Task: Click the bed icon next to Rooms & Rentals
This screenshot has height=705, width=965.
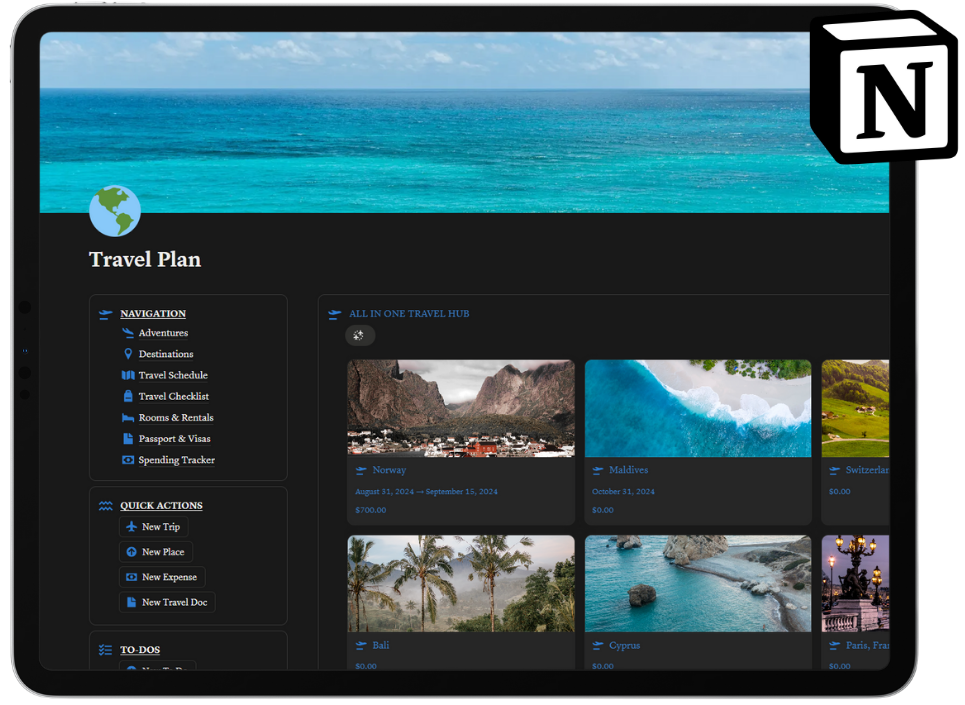Action: click(127, 418)
